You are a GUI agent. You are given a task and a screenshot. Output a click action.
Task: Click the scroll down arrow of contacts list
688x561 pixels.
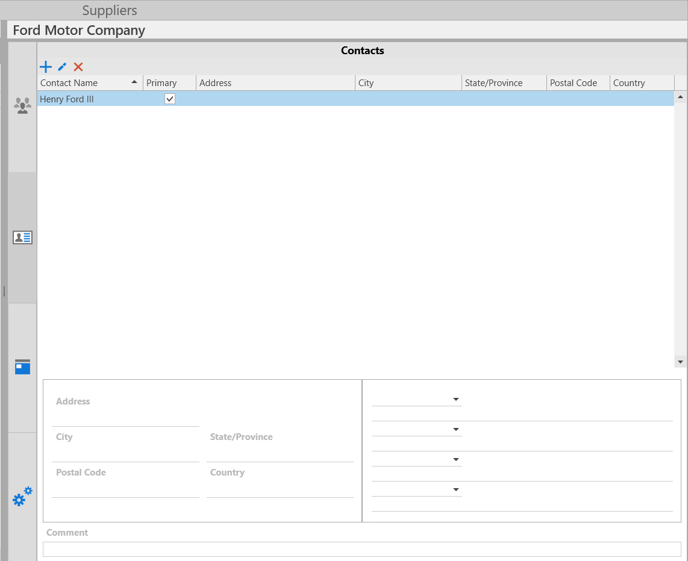coord(681,362)
